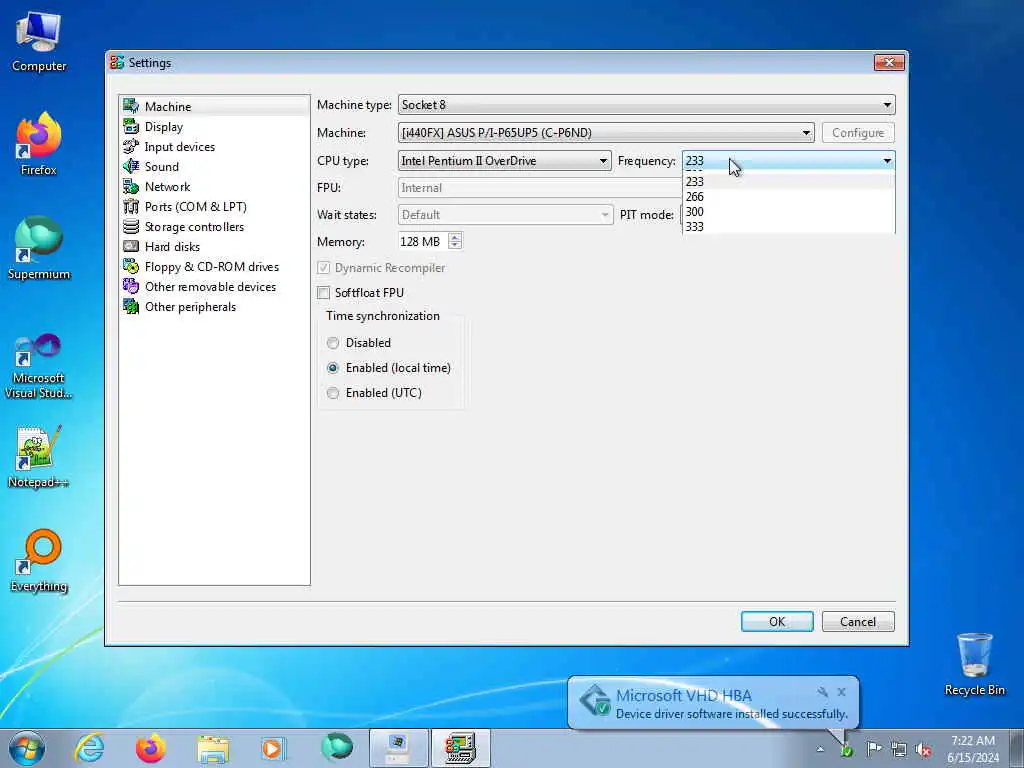Open Everything search desktop shortcut

click(39, 560)
